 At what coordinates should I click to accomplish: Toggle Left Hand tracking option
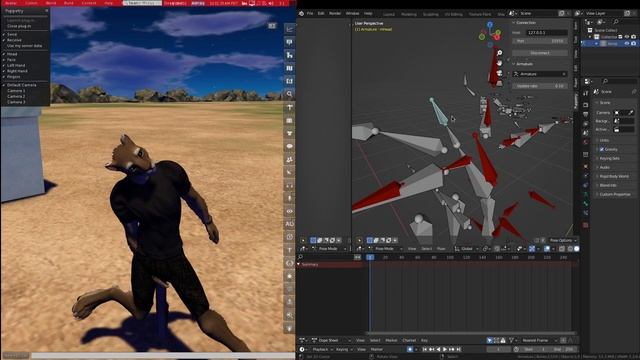click(x=16, y=65)
